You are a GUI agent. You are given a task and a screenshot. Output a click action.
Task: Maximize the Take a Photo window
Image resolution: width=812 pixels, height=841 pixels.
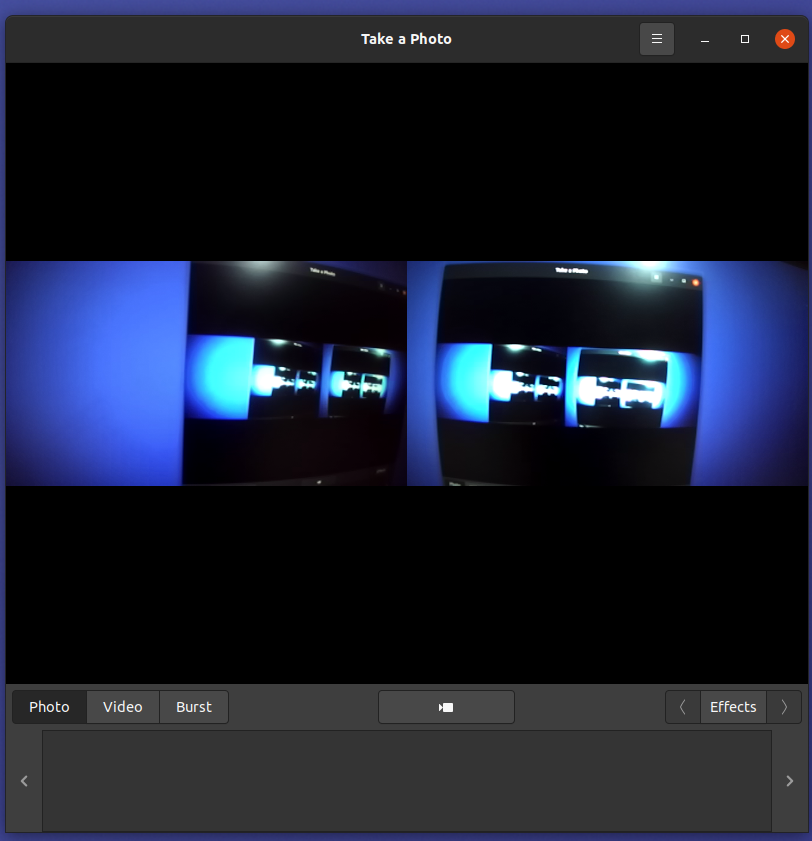pos(745,39)
